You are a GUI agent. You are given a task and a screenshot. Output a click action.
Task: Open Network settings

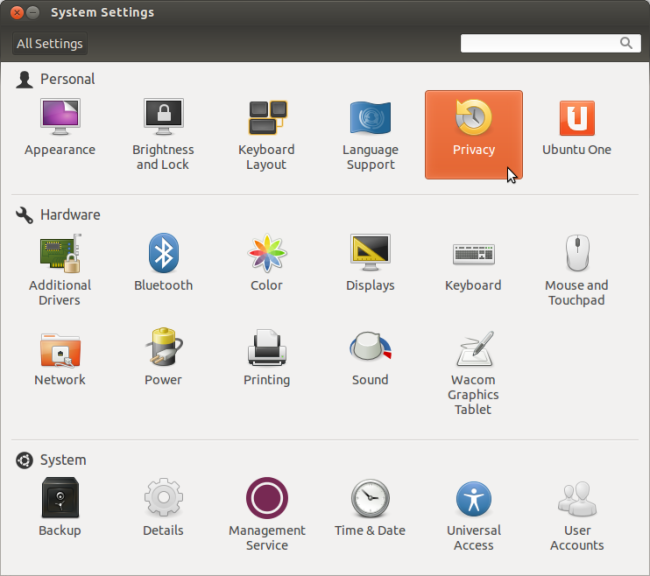click(x=60, y=359)
